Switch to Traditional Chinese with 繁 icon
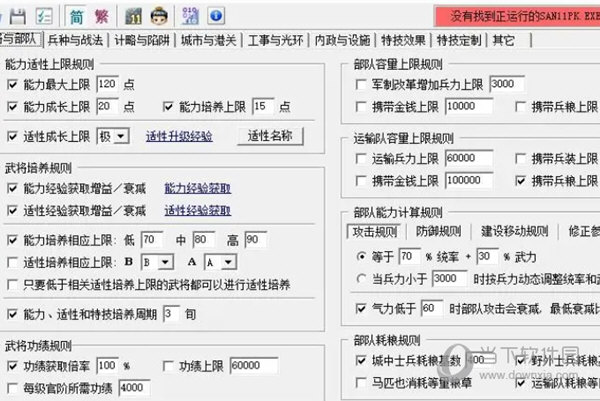Viewport: 600px width, 401px height. (x=101, y=16)
